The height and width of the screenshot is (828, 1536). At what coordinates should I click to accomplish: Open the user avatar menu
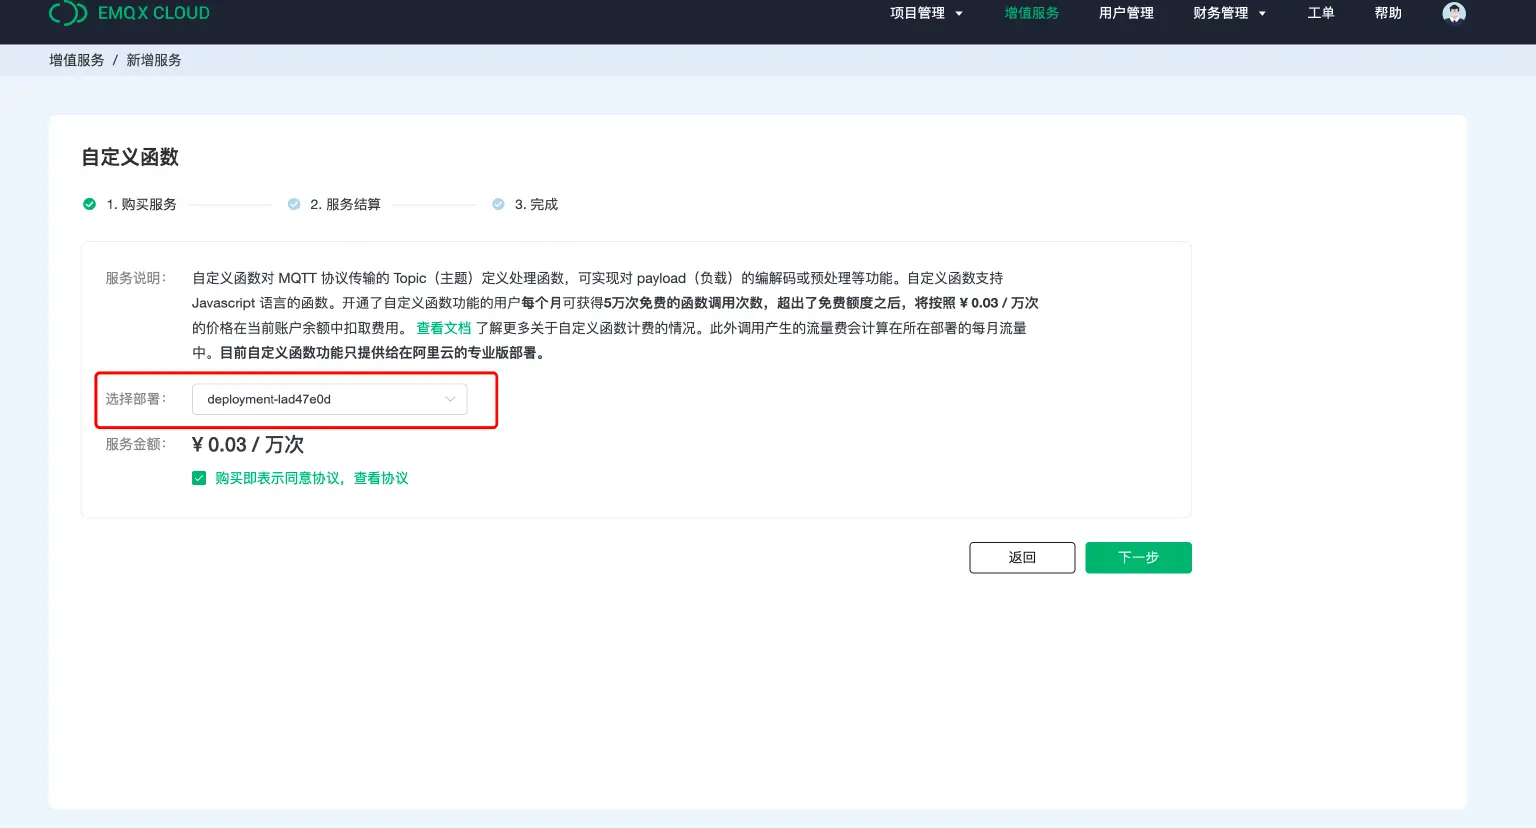(x=1453, y=13)
